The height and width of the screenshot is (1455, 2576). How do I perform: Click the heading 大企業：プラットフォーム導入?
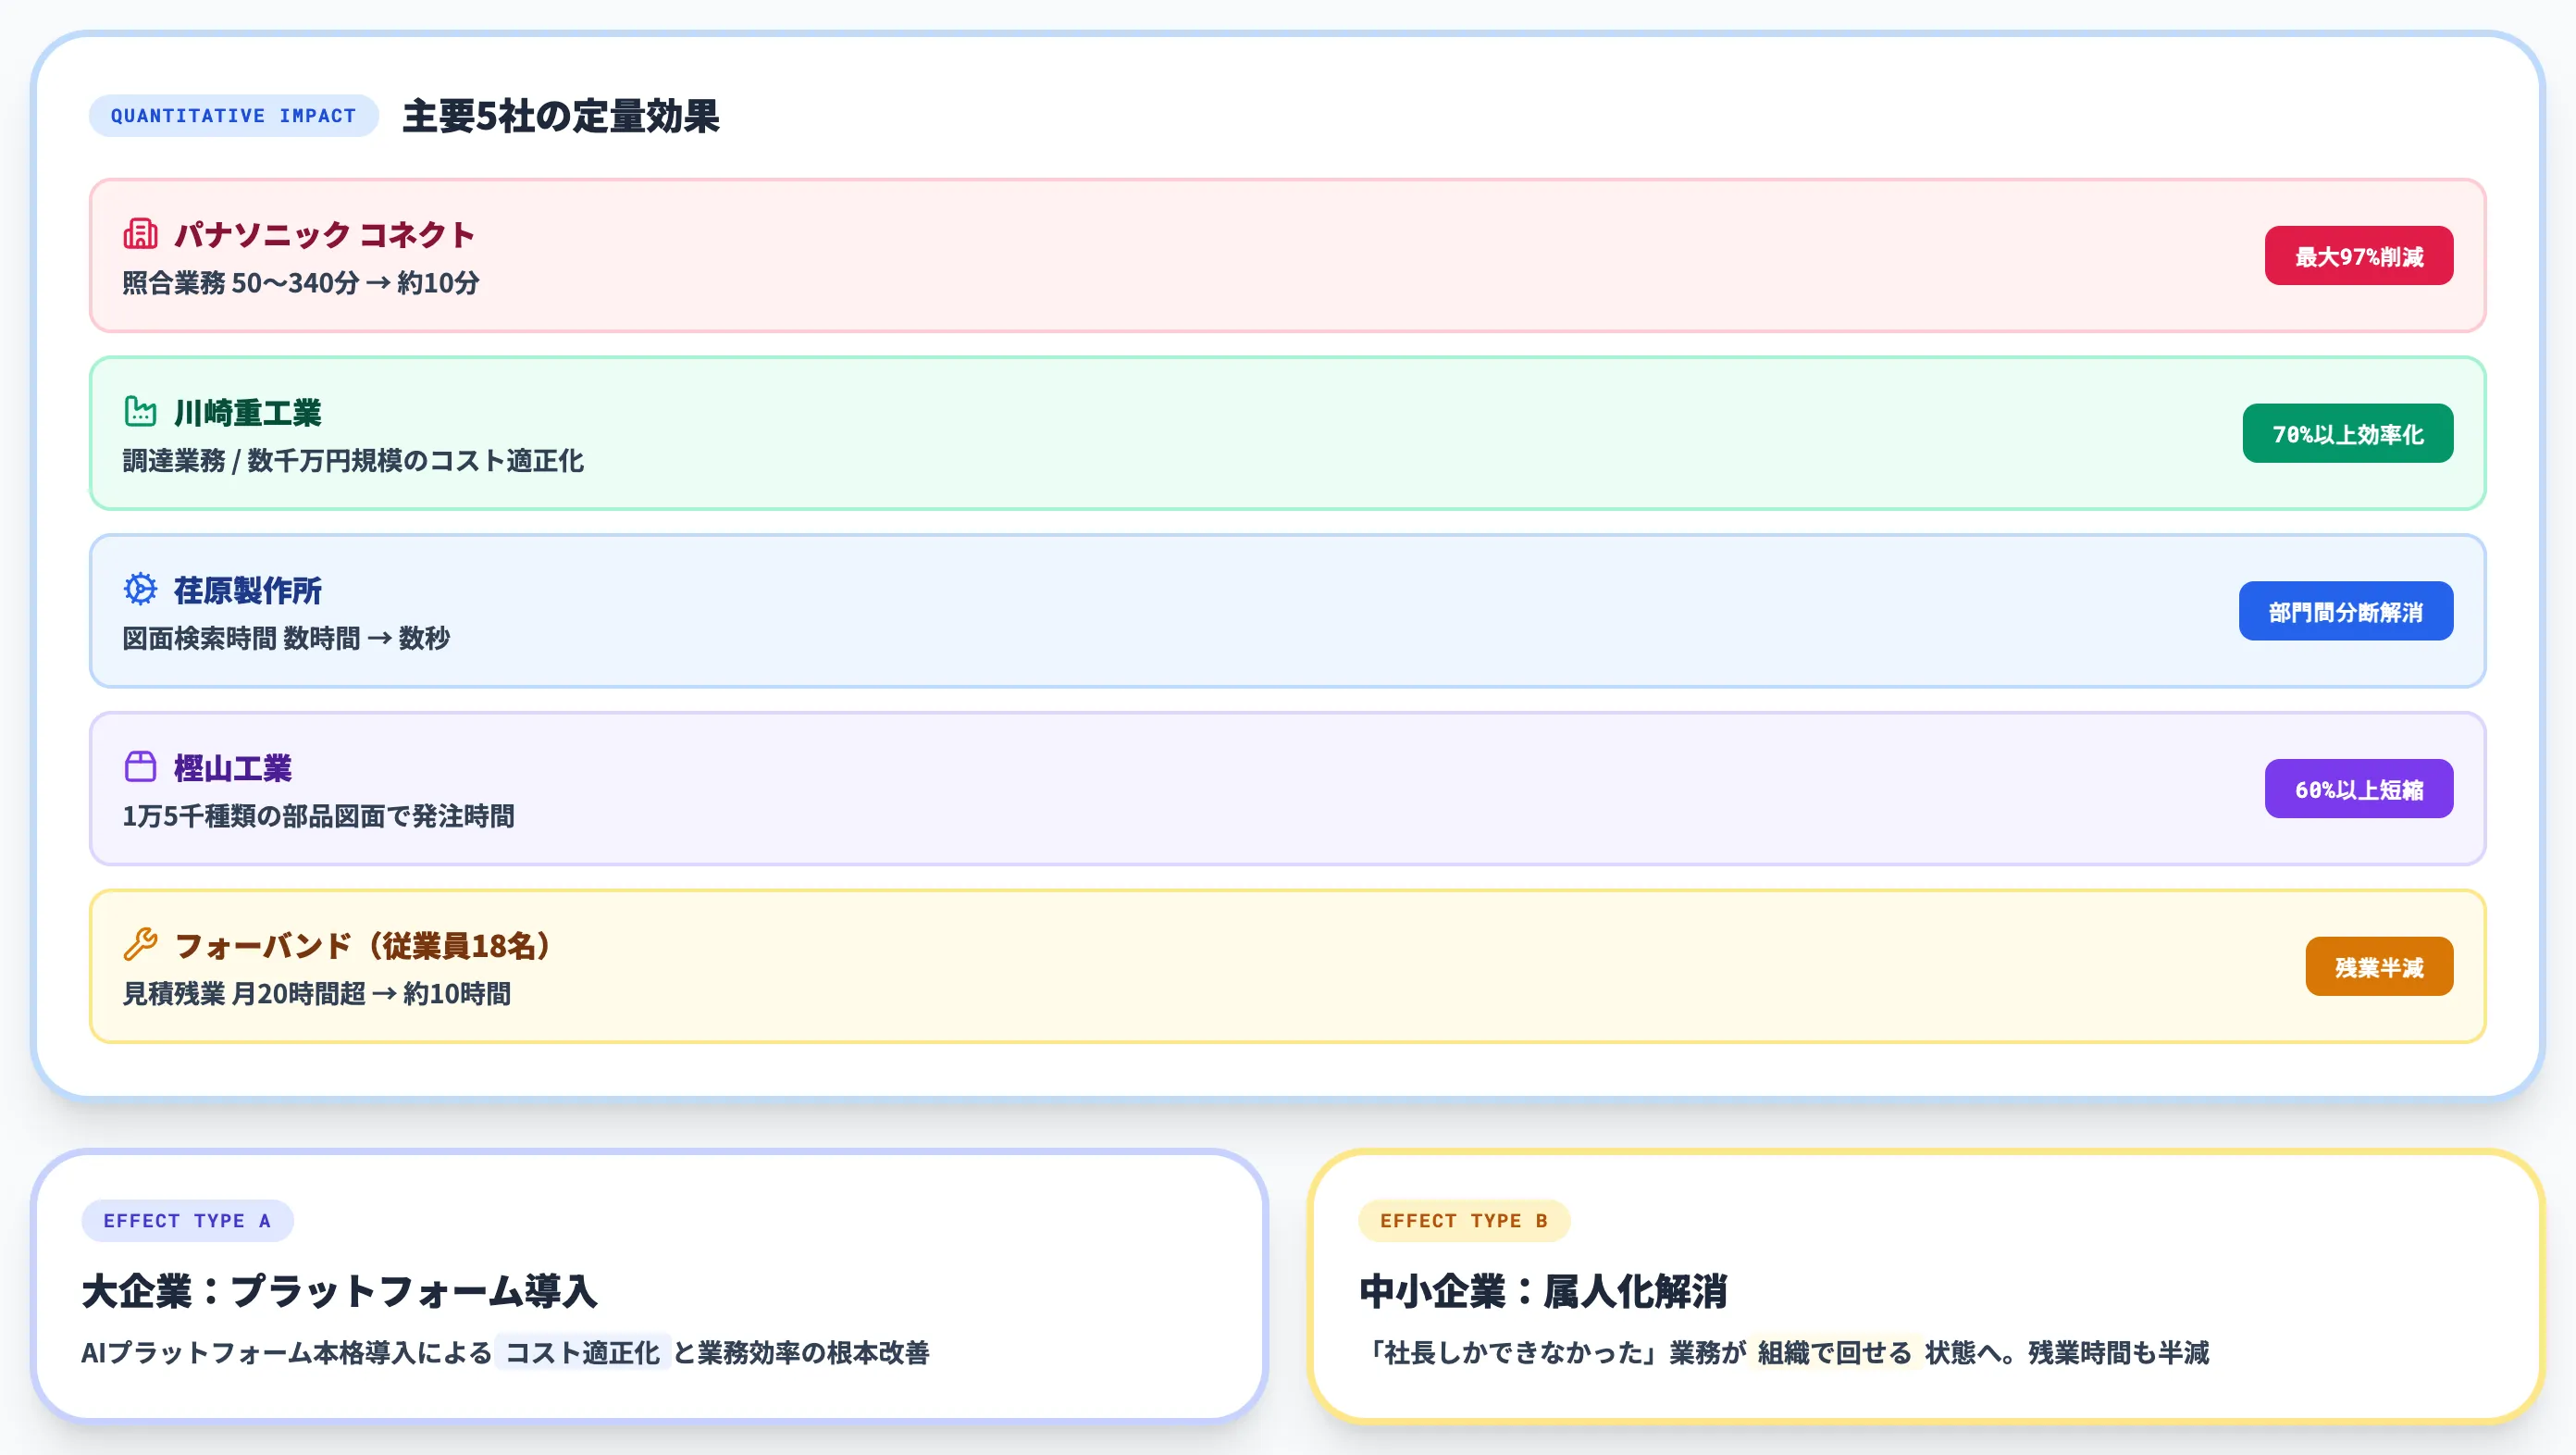click(339, 1291)
